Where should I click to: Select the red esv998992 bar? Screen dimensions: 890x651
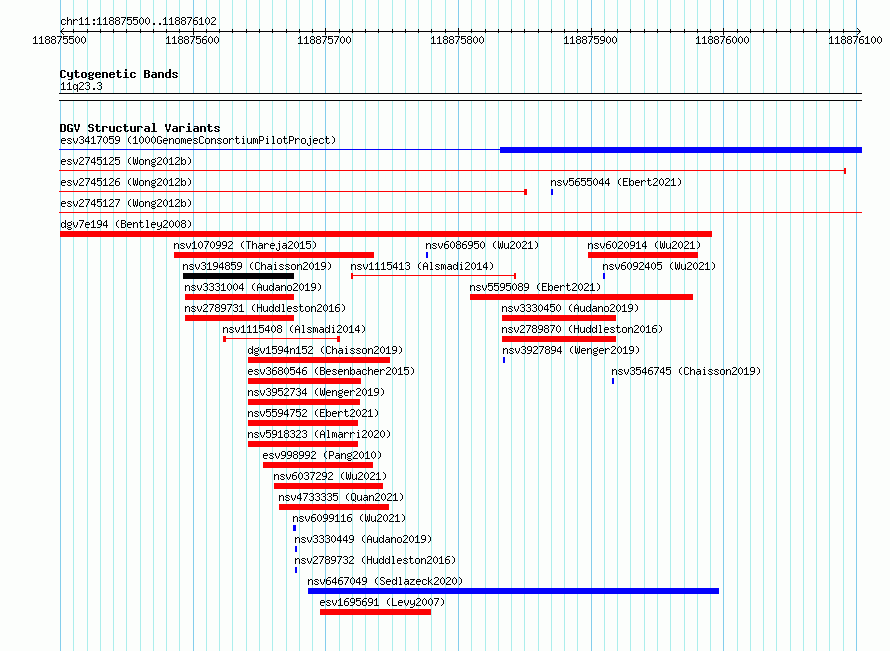click(318, 465)
